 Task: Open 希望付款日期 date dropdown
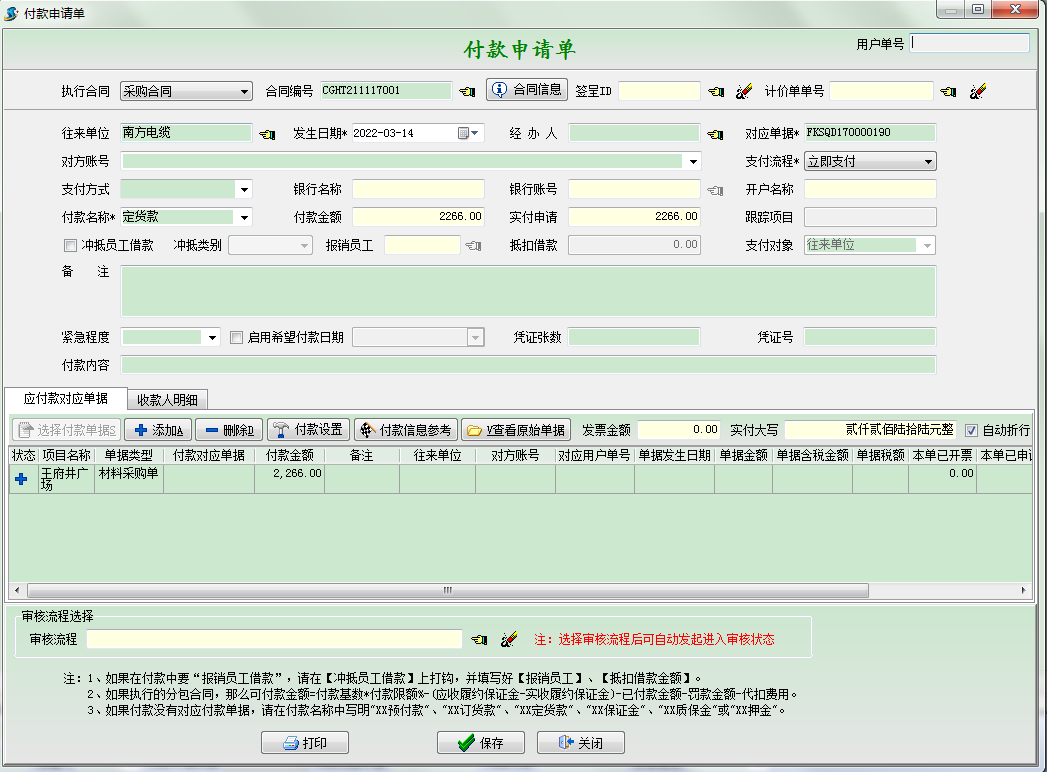(475, 337)
